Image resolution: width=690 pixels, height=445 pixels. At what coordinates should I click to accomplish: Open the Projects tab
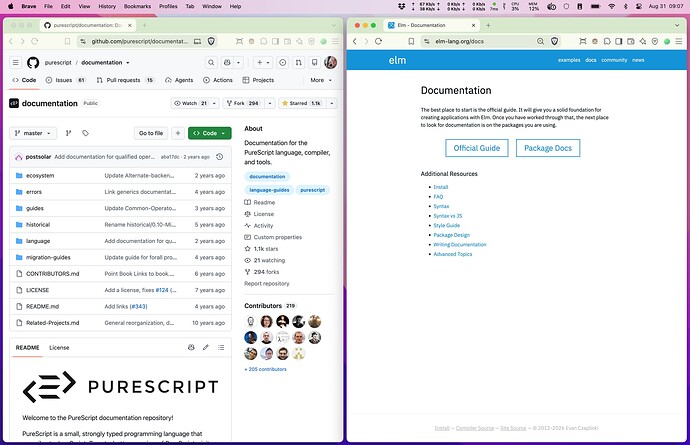pos(258,80)
